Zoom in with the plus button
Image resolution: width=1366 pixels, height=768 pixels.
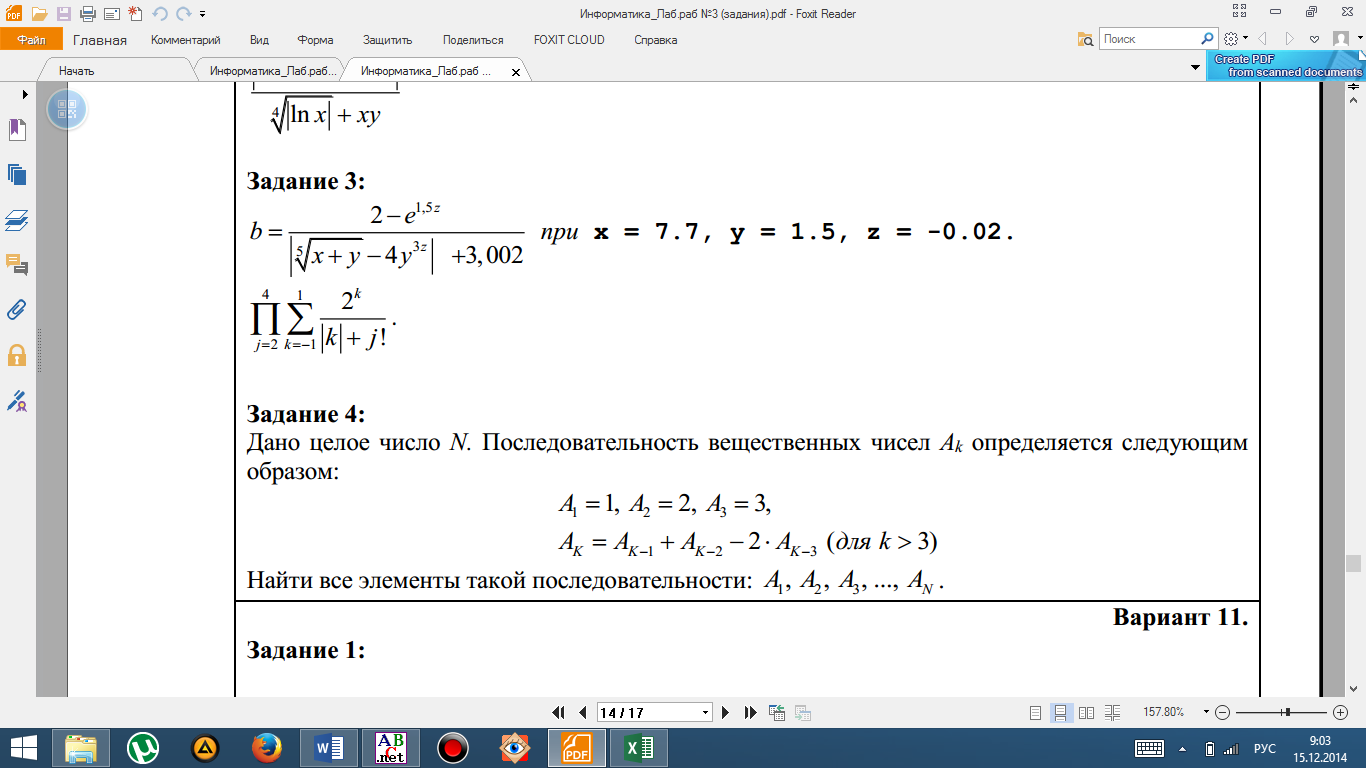1342,712
